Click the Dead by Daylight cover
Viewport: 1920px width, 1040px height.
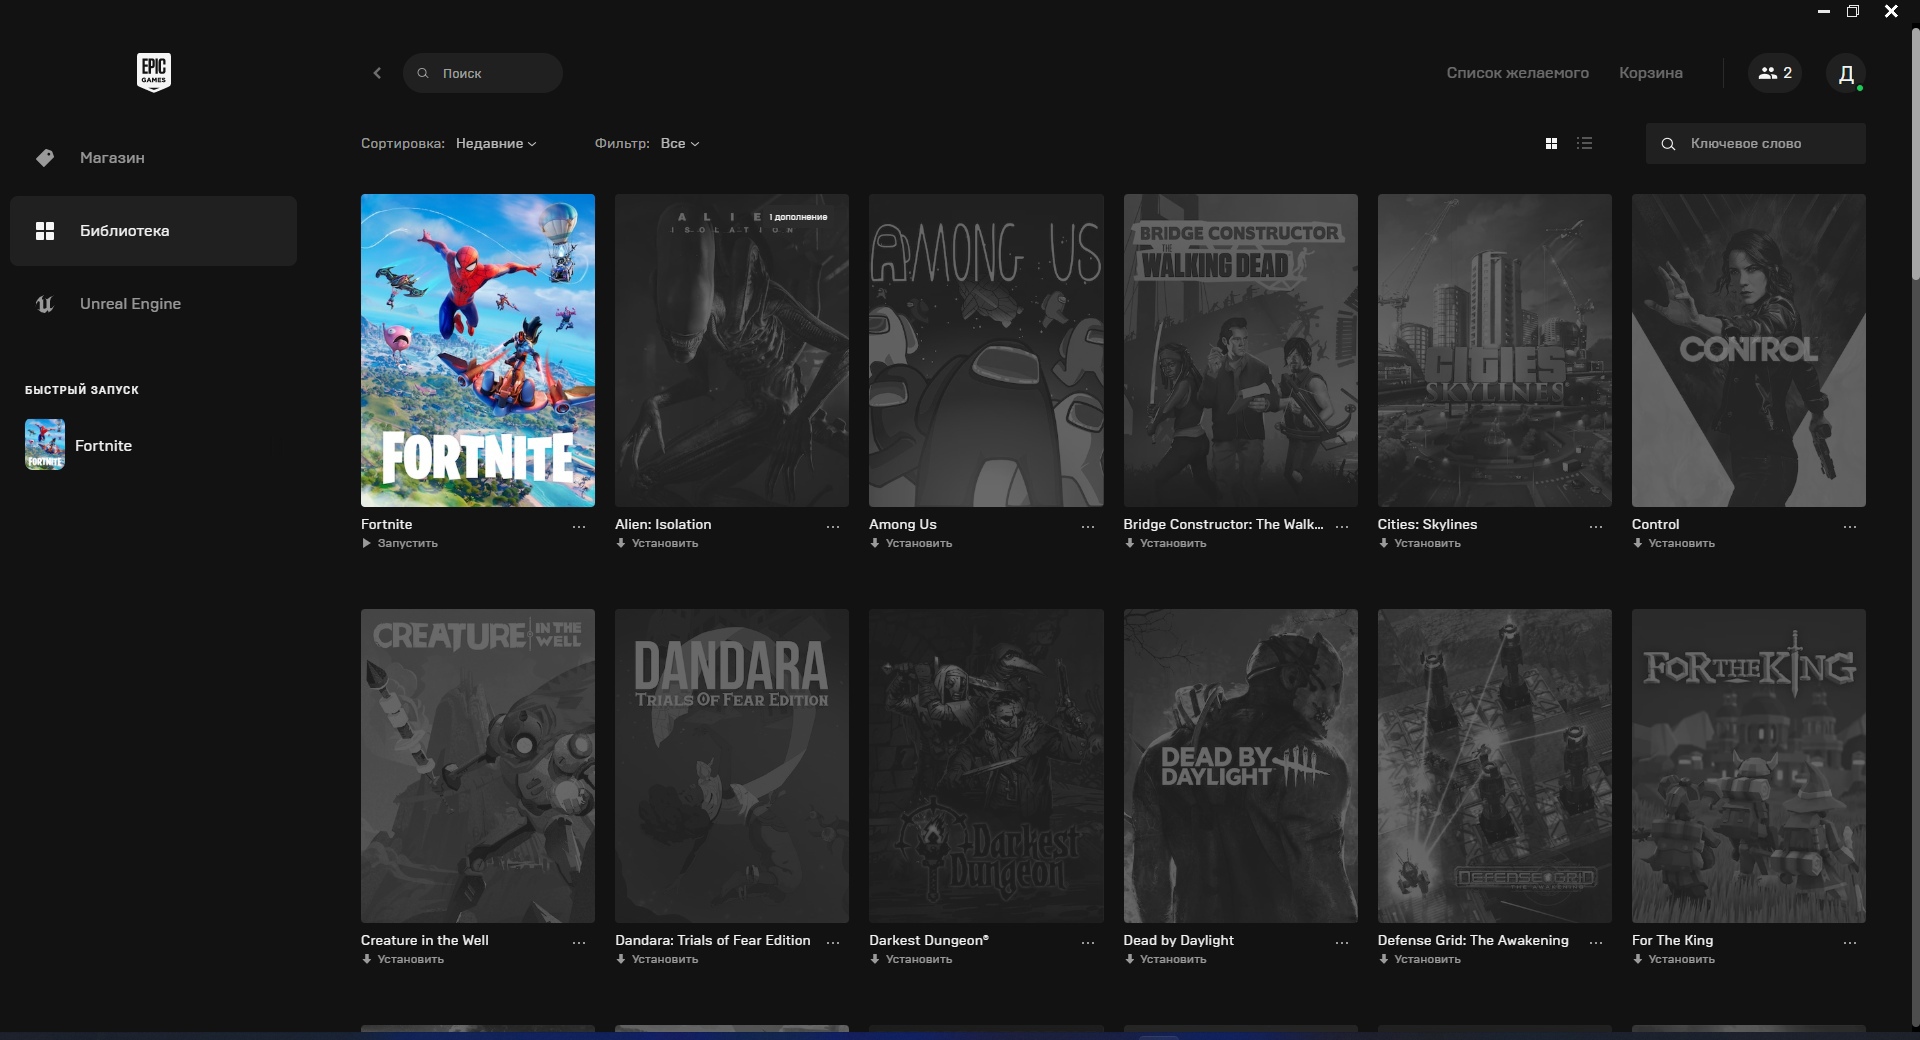pyautogui.click(x=1241, y=766)
